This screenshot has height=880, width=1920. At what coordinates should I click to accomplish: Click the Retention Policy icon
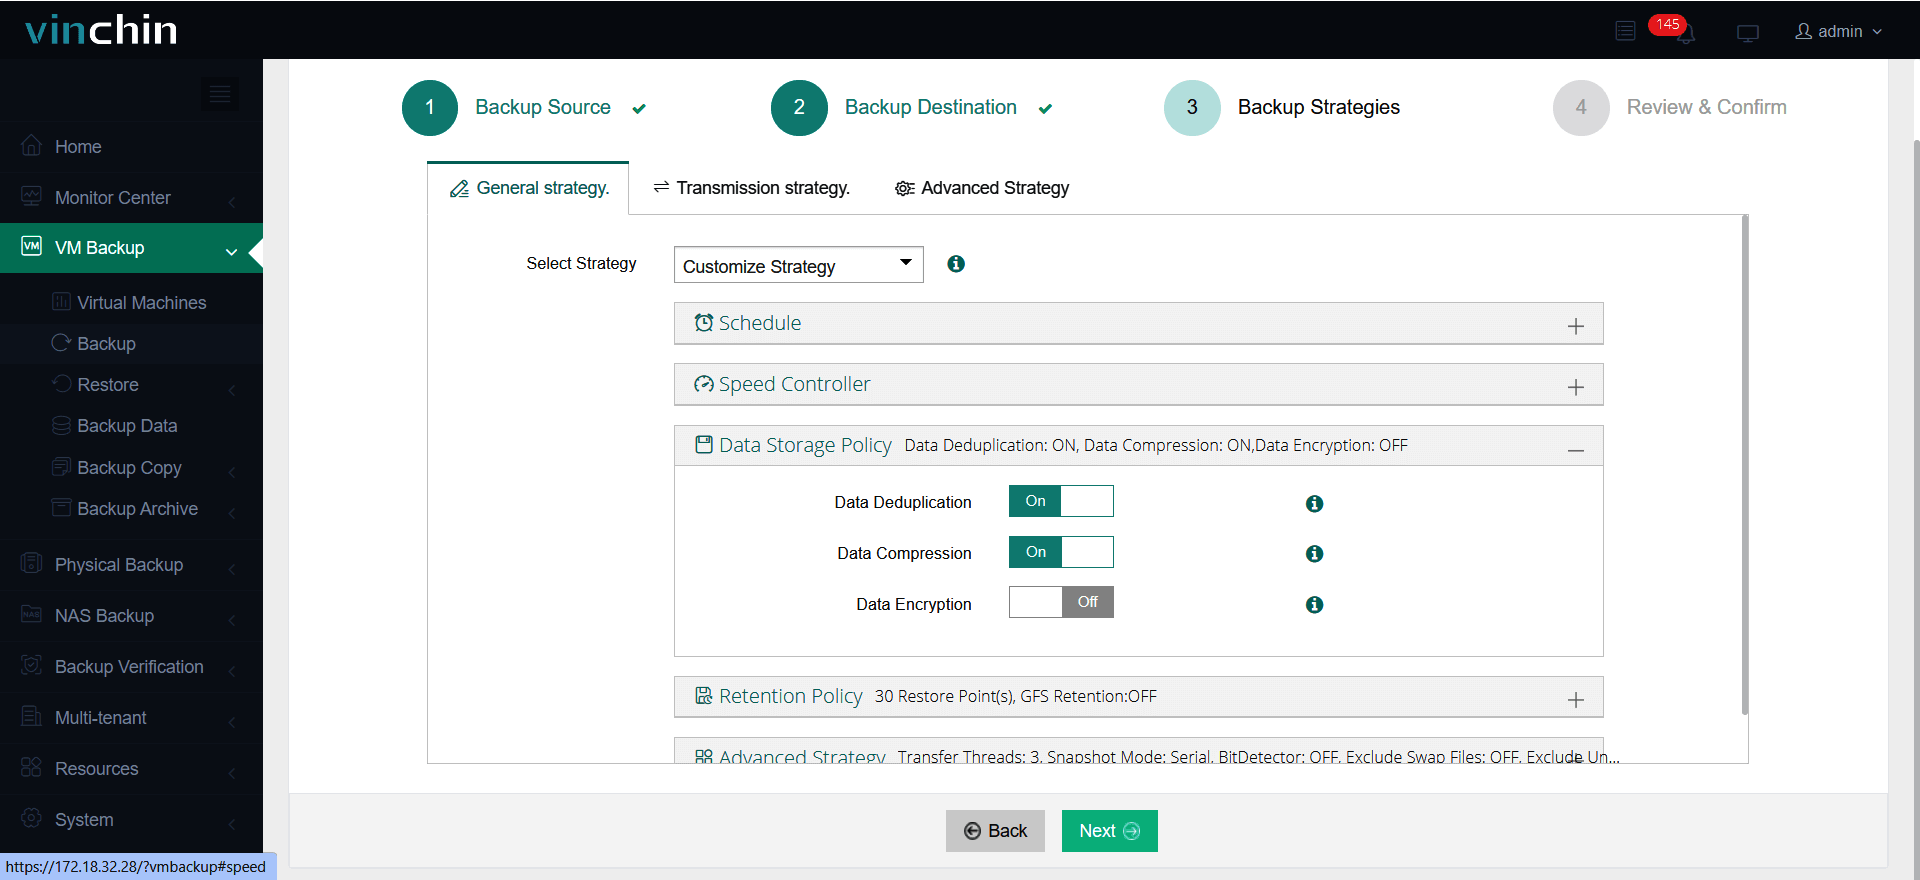pyautogui.click(x=704, y=696)
